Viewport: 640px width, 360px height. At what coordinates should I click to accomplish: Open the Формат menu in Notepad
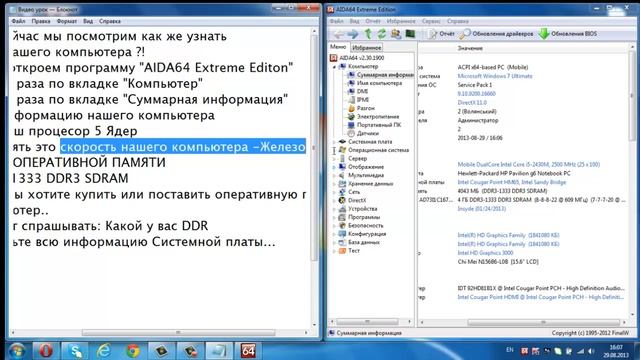coord(67,21)
